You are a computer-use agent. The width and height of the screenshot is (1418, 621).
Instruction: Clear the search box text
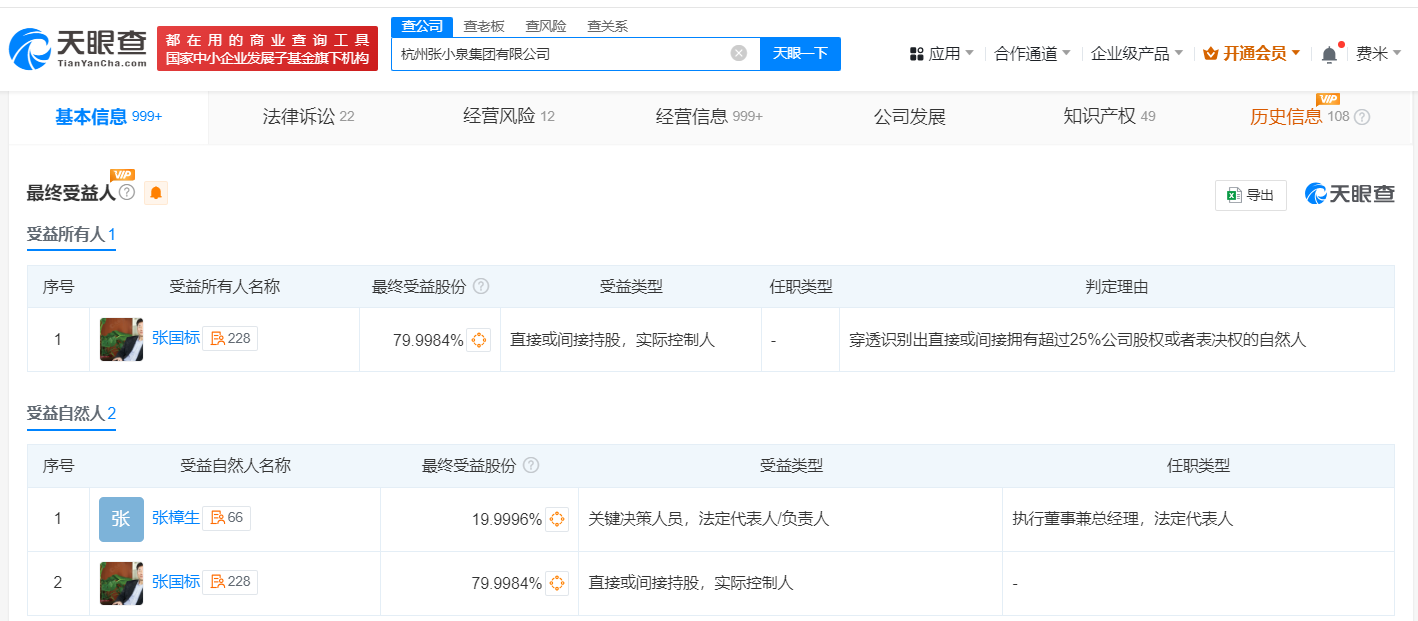(x=739, y=54)
